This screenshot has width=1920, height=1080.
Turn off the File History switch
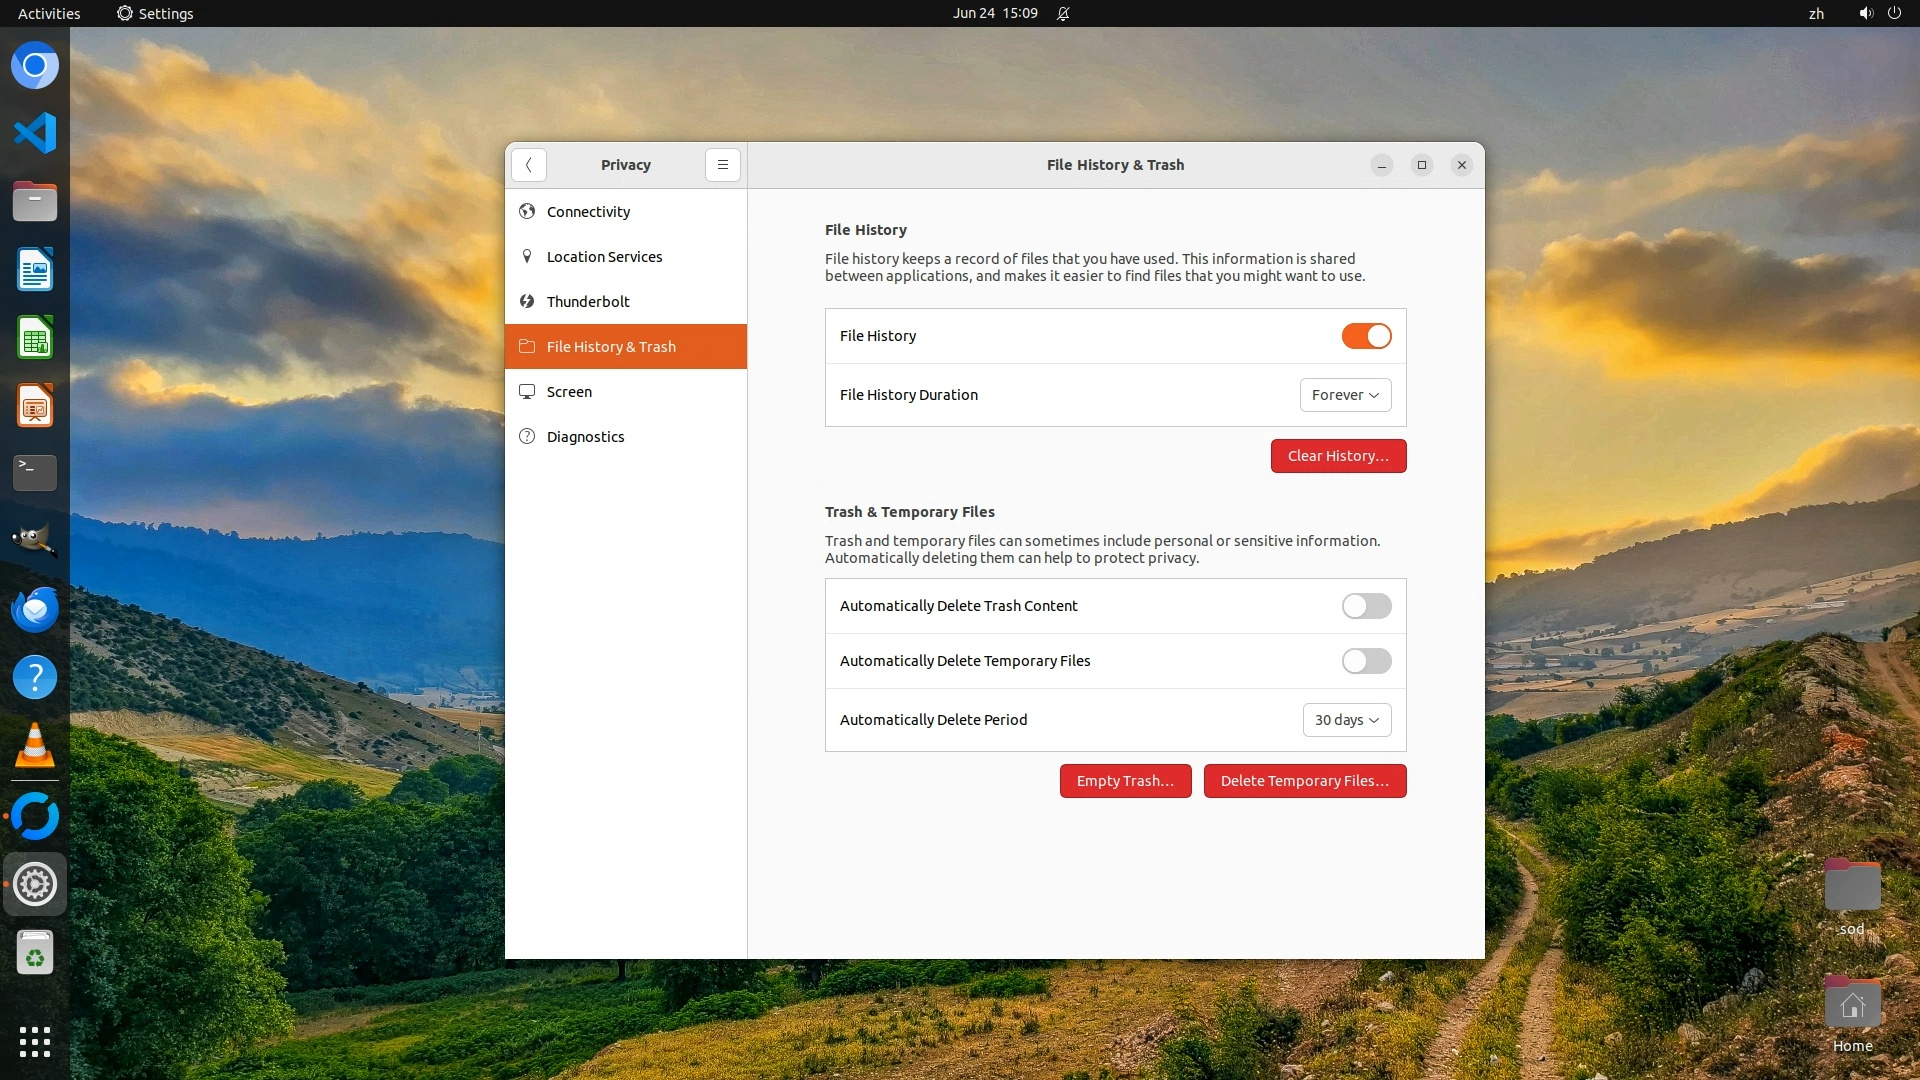click(x=1366, y=336)
